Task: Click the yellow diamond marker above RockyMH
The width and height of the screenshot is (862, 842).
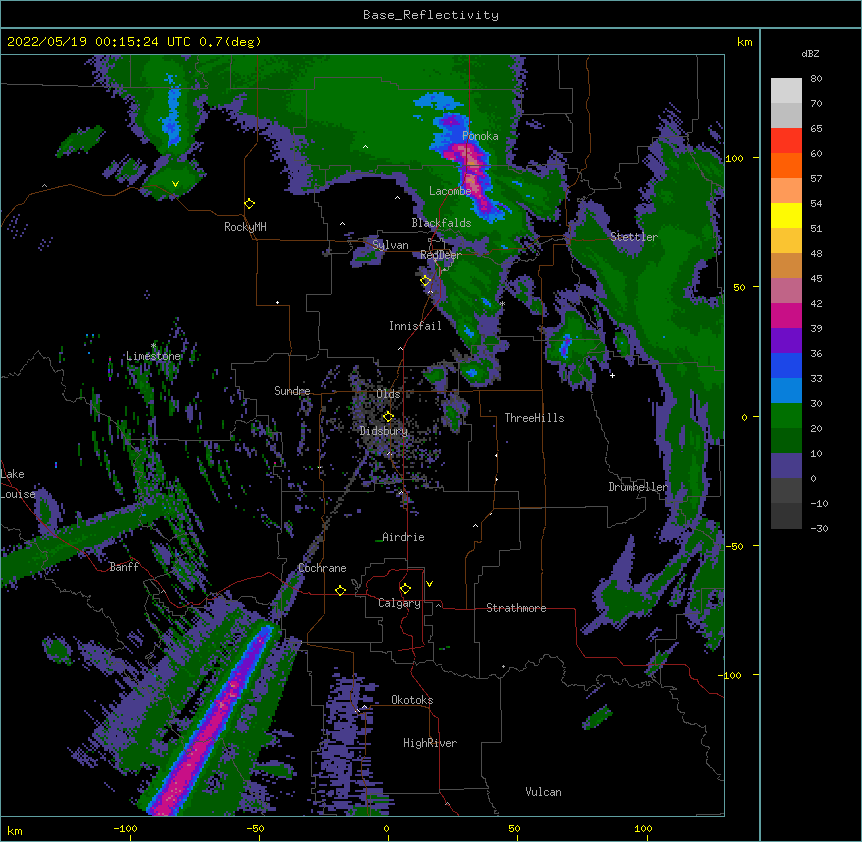Action: (250, 204)
